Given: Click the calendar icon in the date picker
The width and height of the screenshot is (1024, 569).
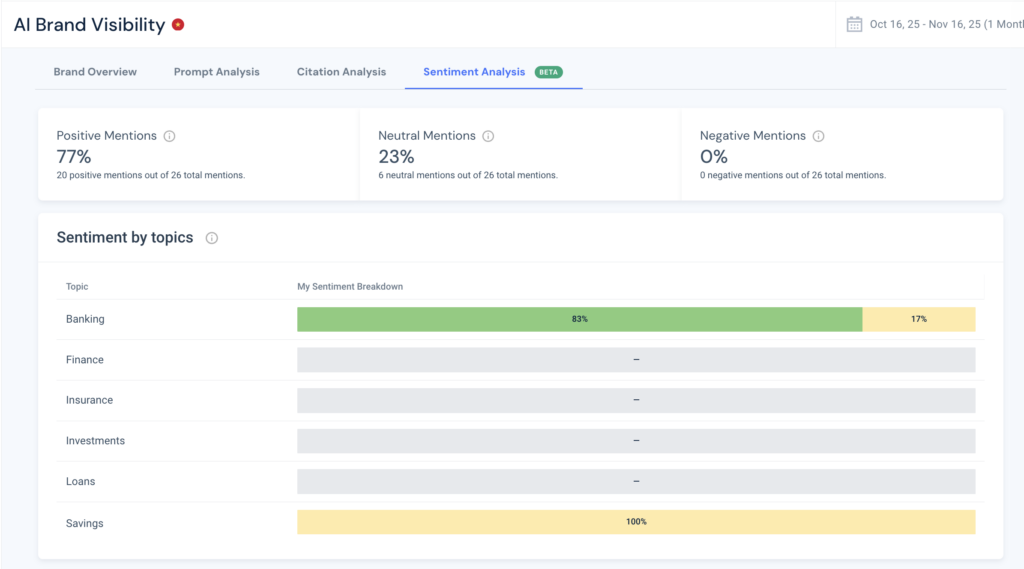Looking at the screenshot, I should [x=854, y=24].
